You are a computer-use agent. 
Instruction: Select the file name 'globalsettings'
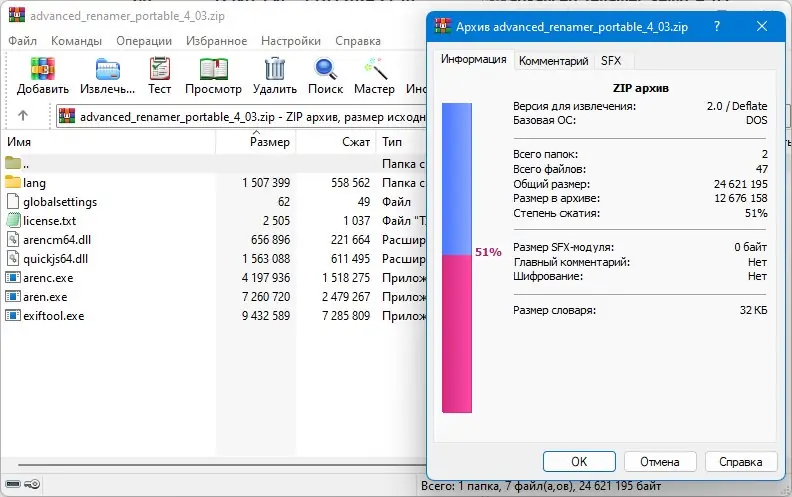60,202
